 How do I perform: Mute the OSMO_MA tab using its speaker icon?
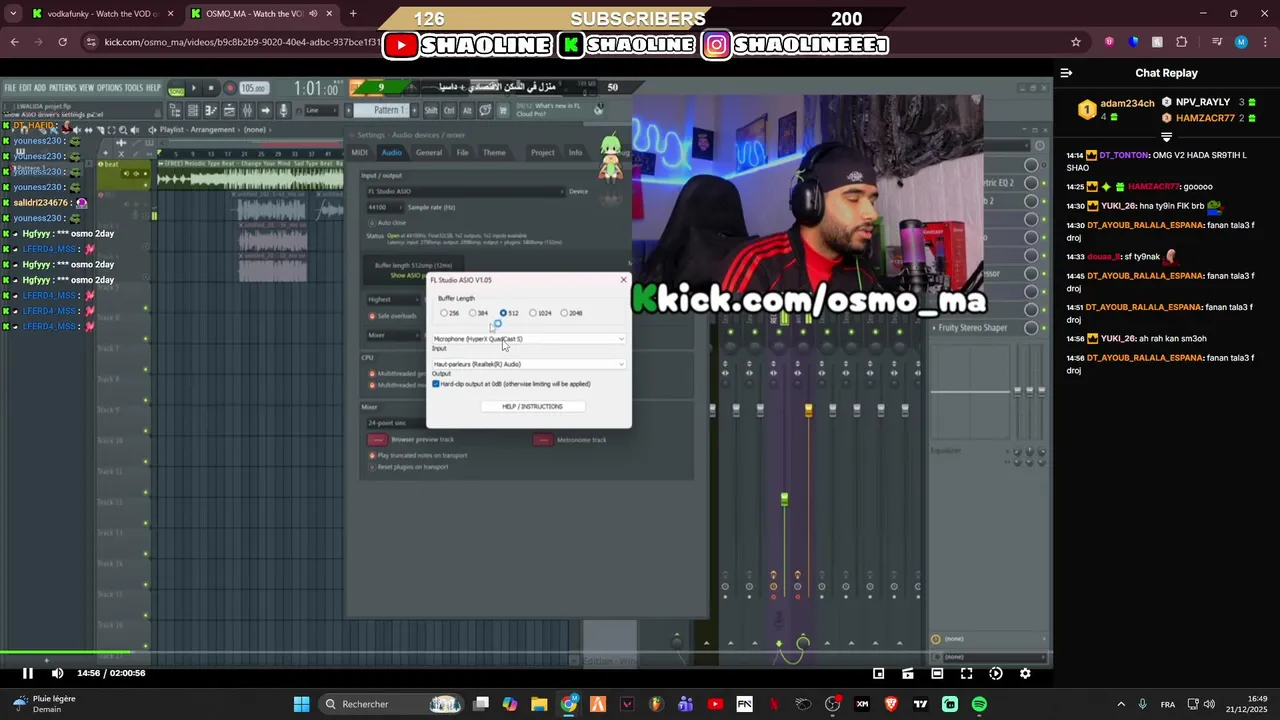tap(313, 14)
